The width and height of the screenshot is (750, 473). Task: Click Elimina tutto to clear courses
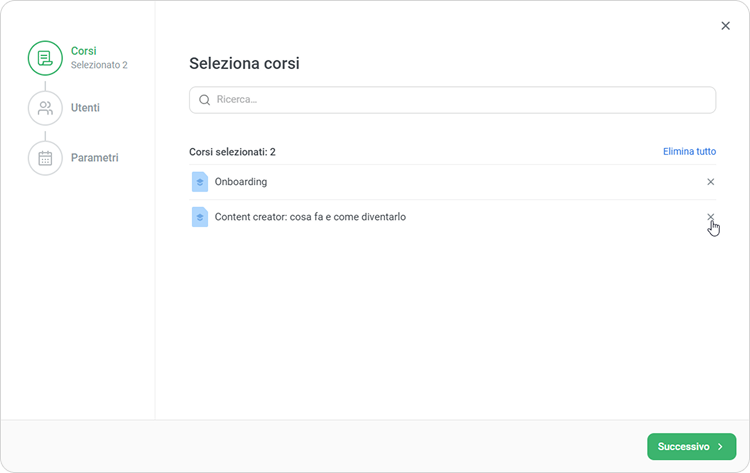tap(689, 152)
